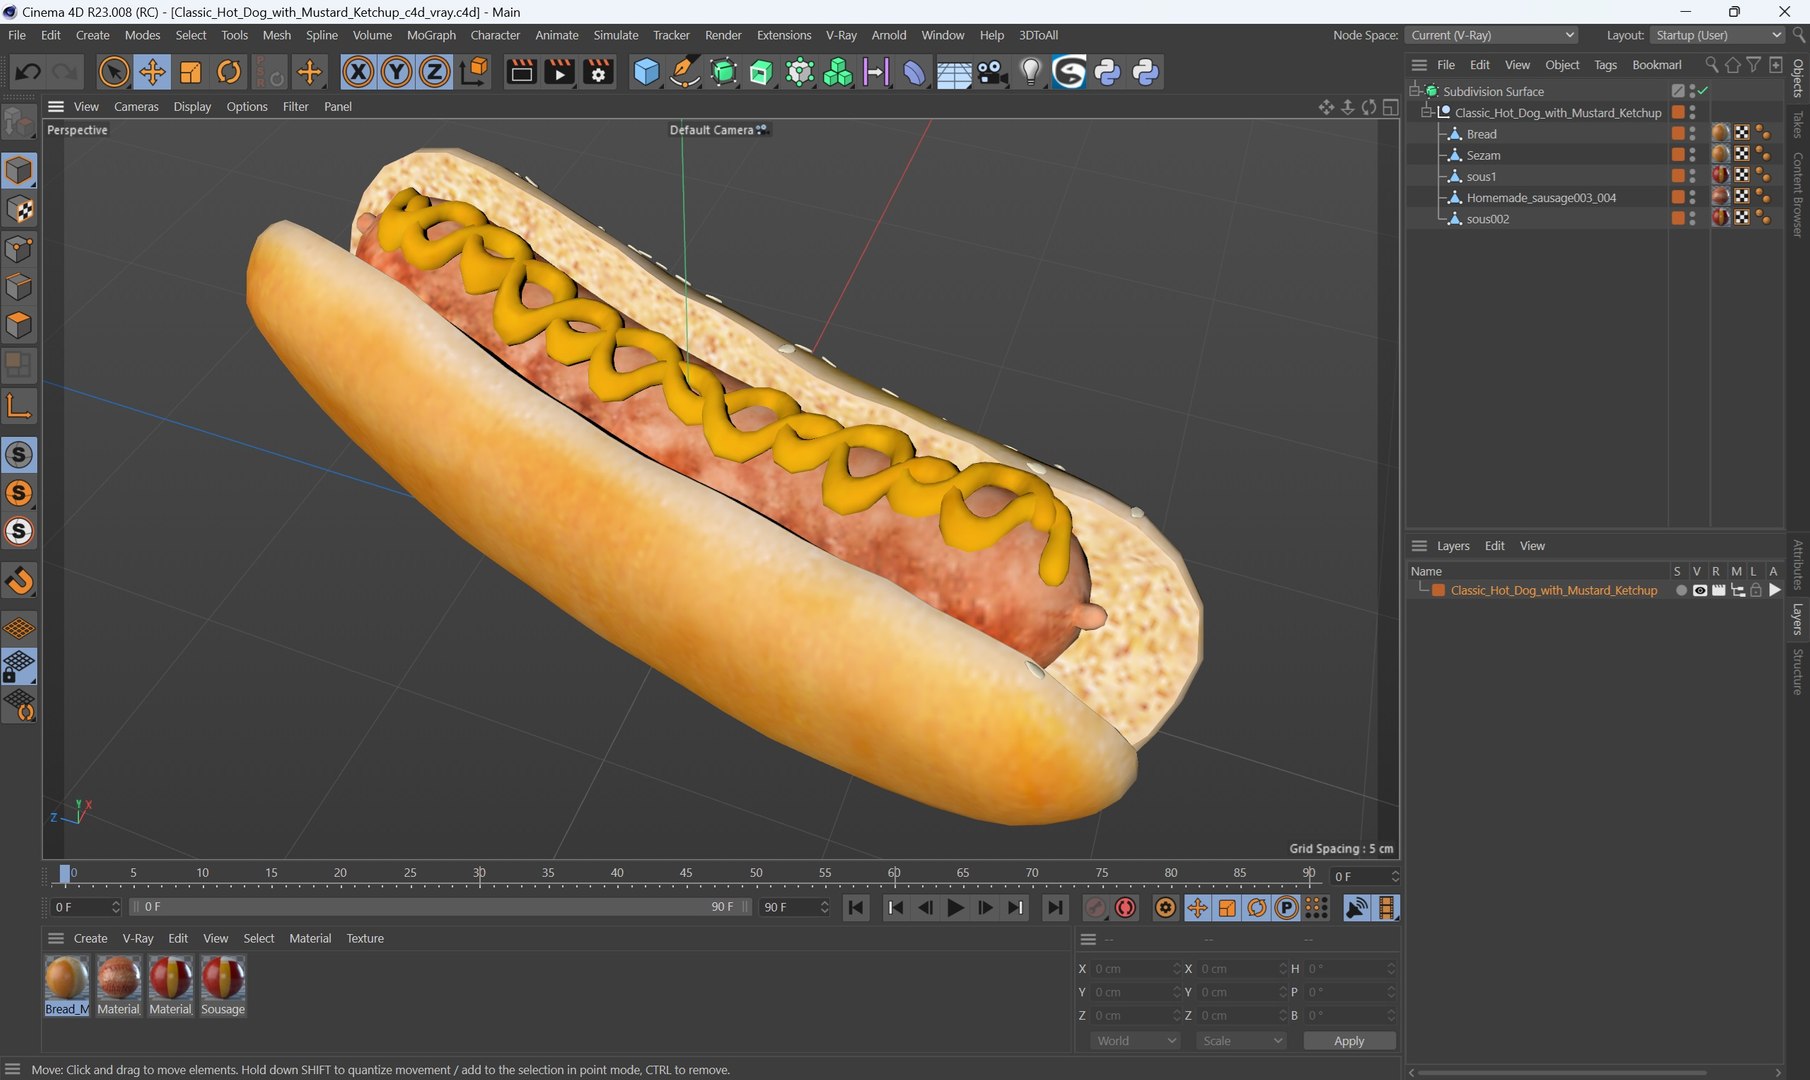Open Edit Render Settings icon
1810x1080 pixels.
coord(598,72)
